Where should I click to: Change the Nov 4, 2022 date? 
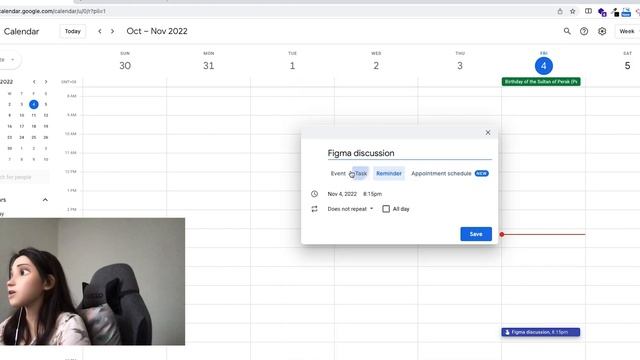point(342,194)
